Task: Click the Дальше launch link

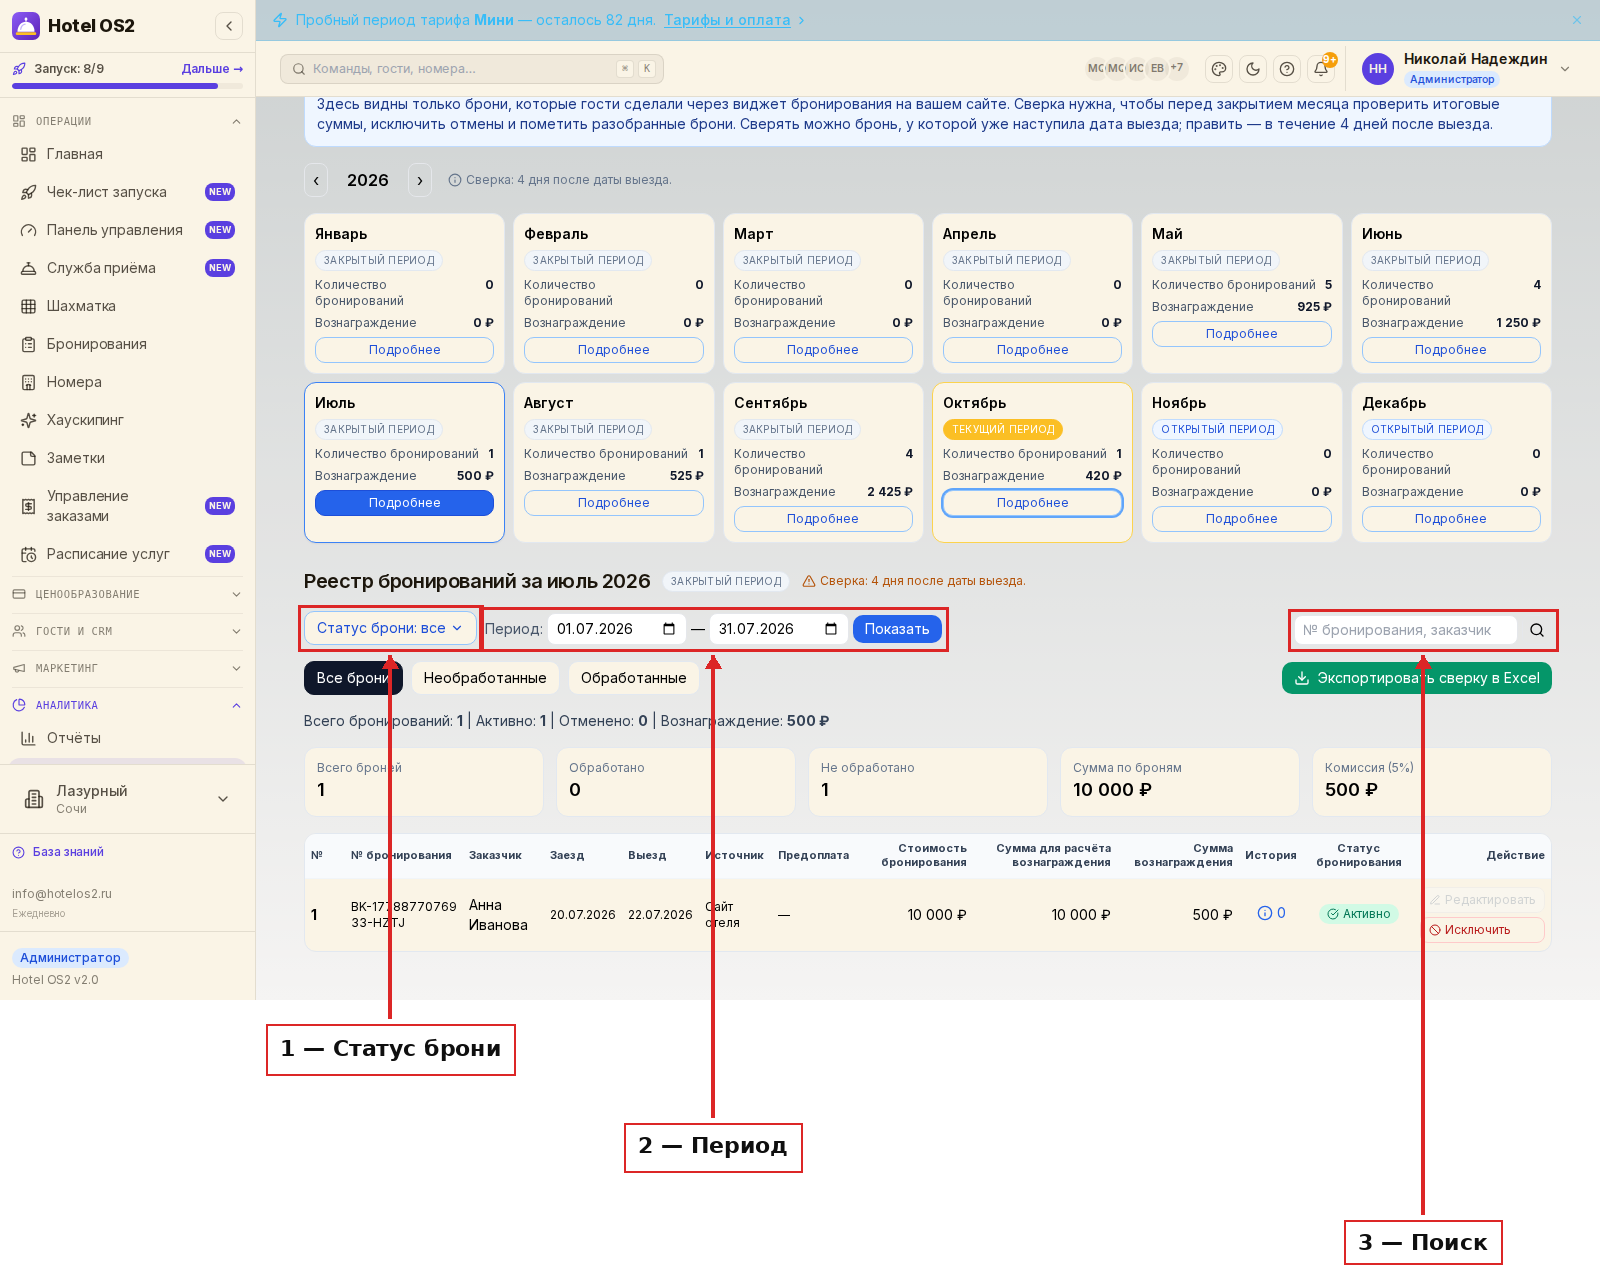Action: (x=212, y=69)
